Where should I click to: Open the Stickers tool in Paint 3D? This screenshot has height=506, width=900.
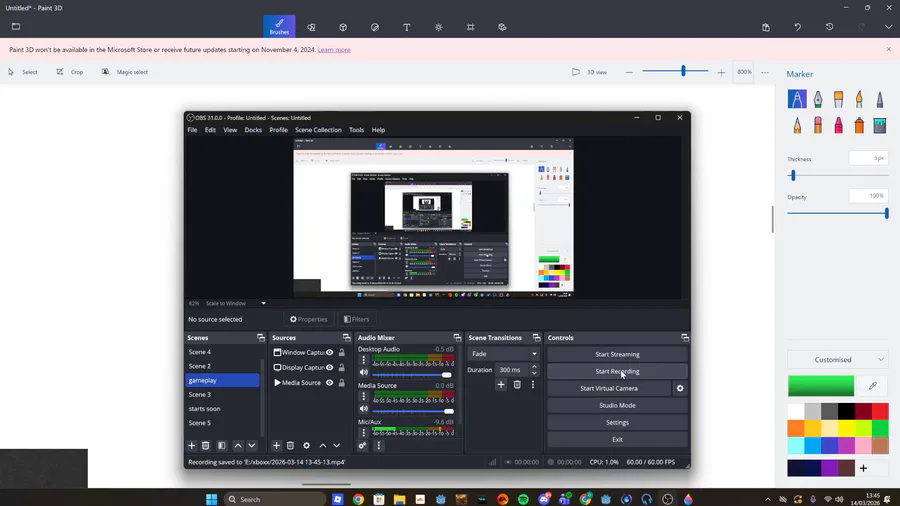coord(375,27)
